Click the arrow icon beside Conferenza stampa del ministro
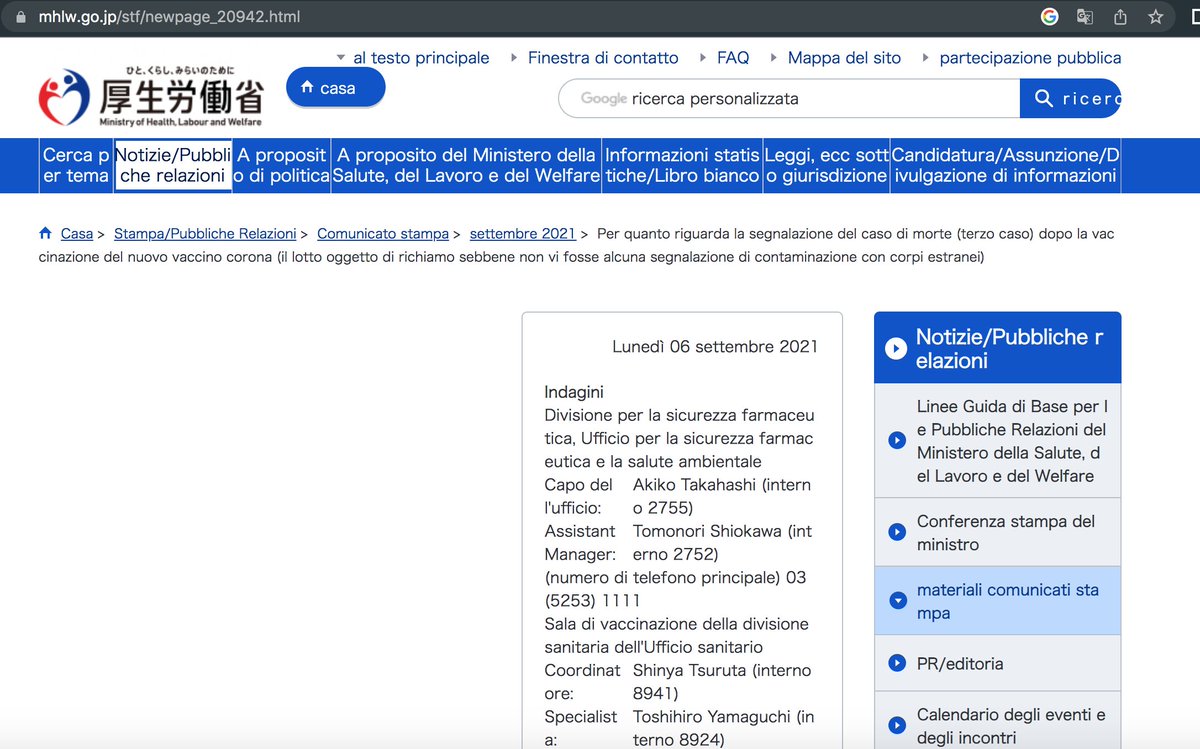The width and height of the screenshot is (1200, 749). point(897,532)
